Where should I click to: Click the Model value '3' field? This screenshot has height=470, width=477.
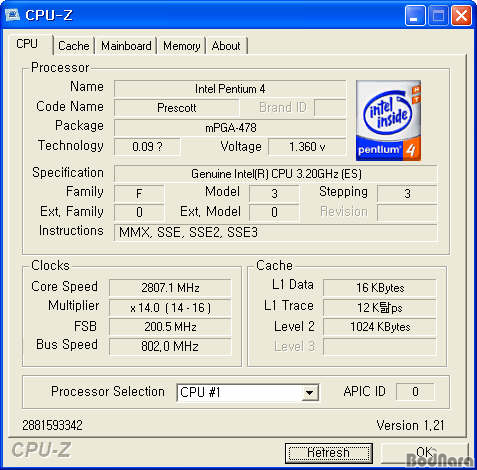(x=274, y=194)
